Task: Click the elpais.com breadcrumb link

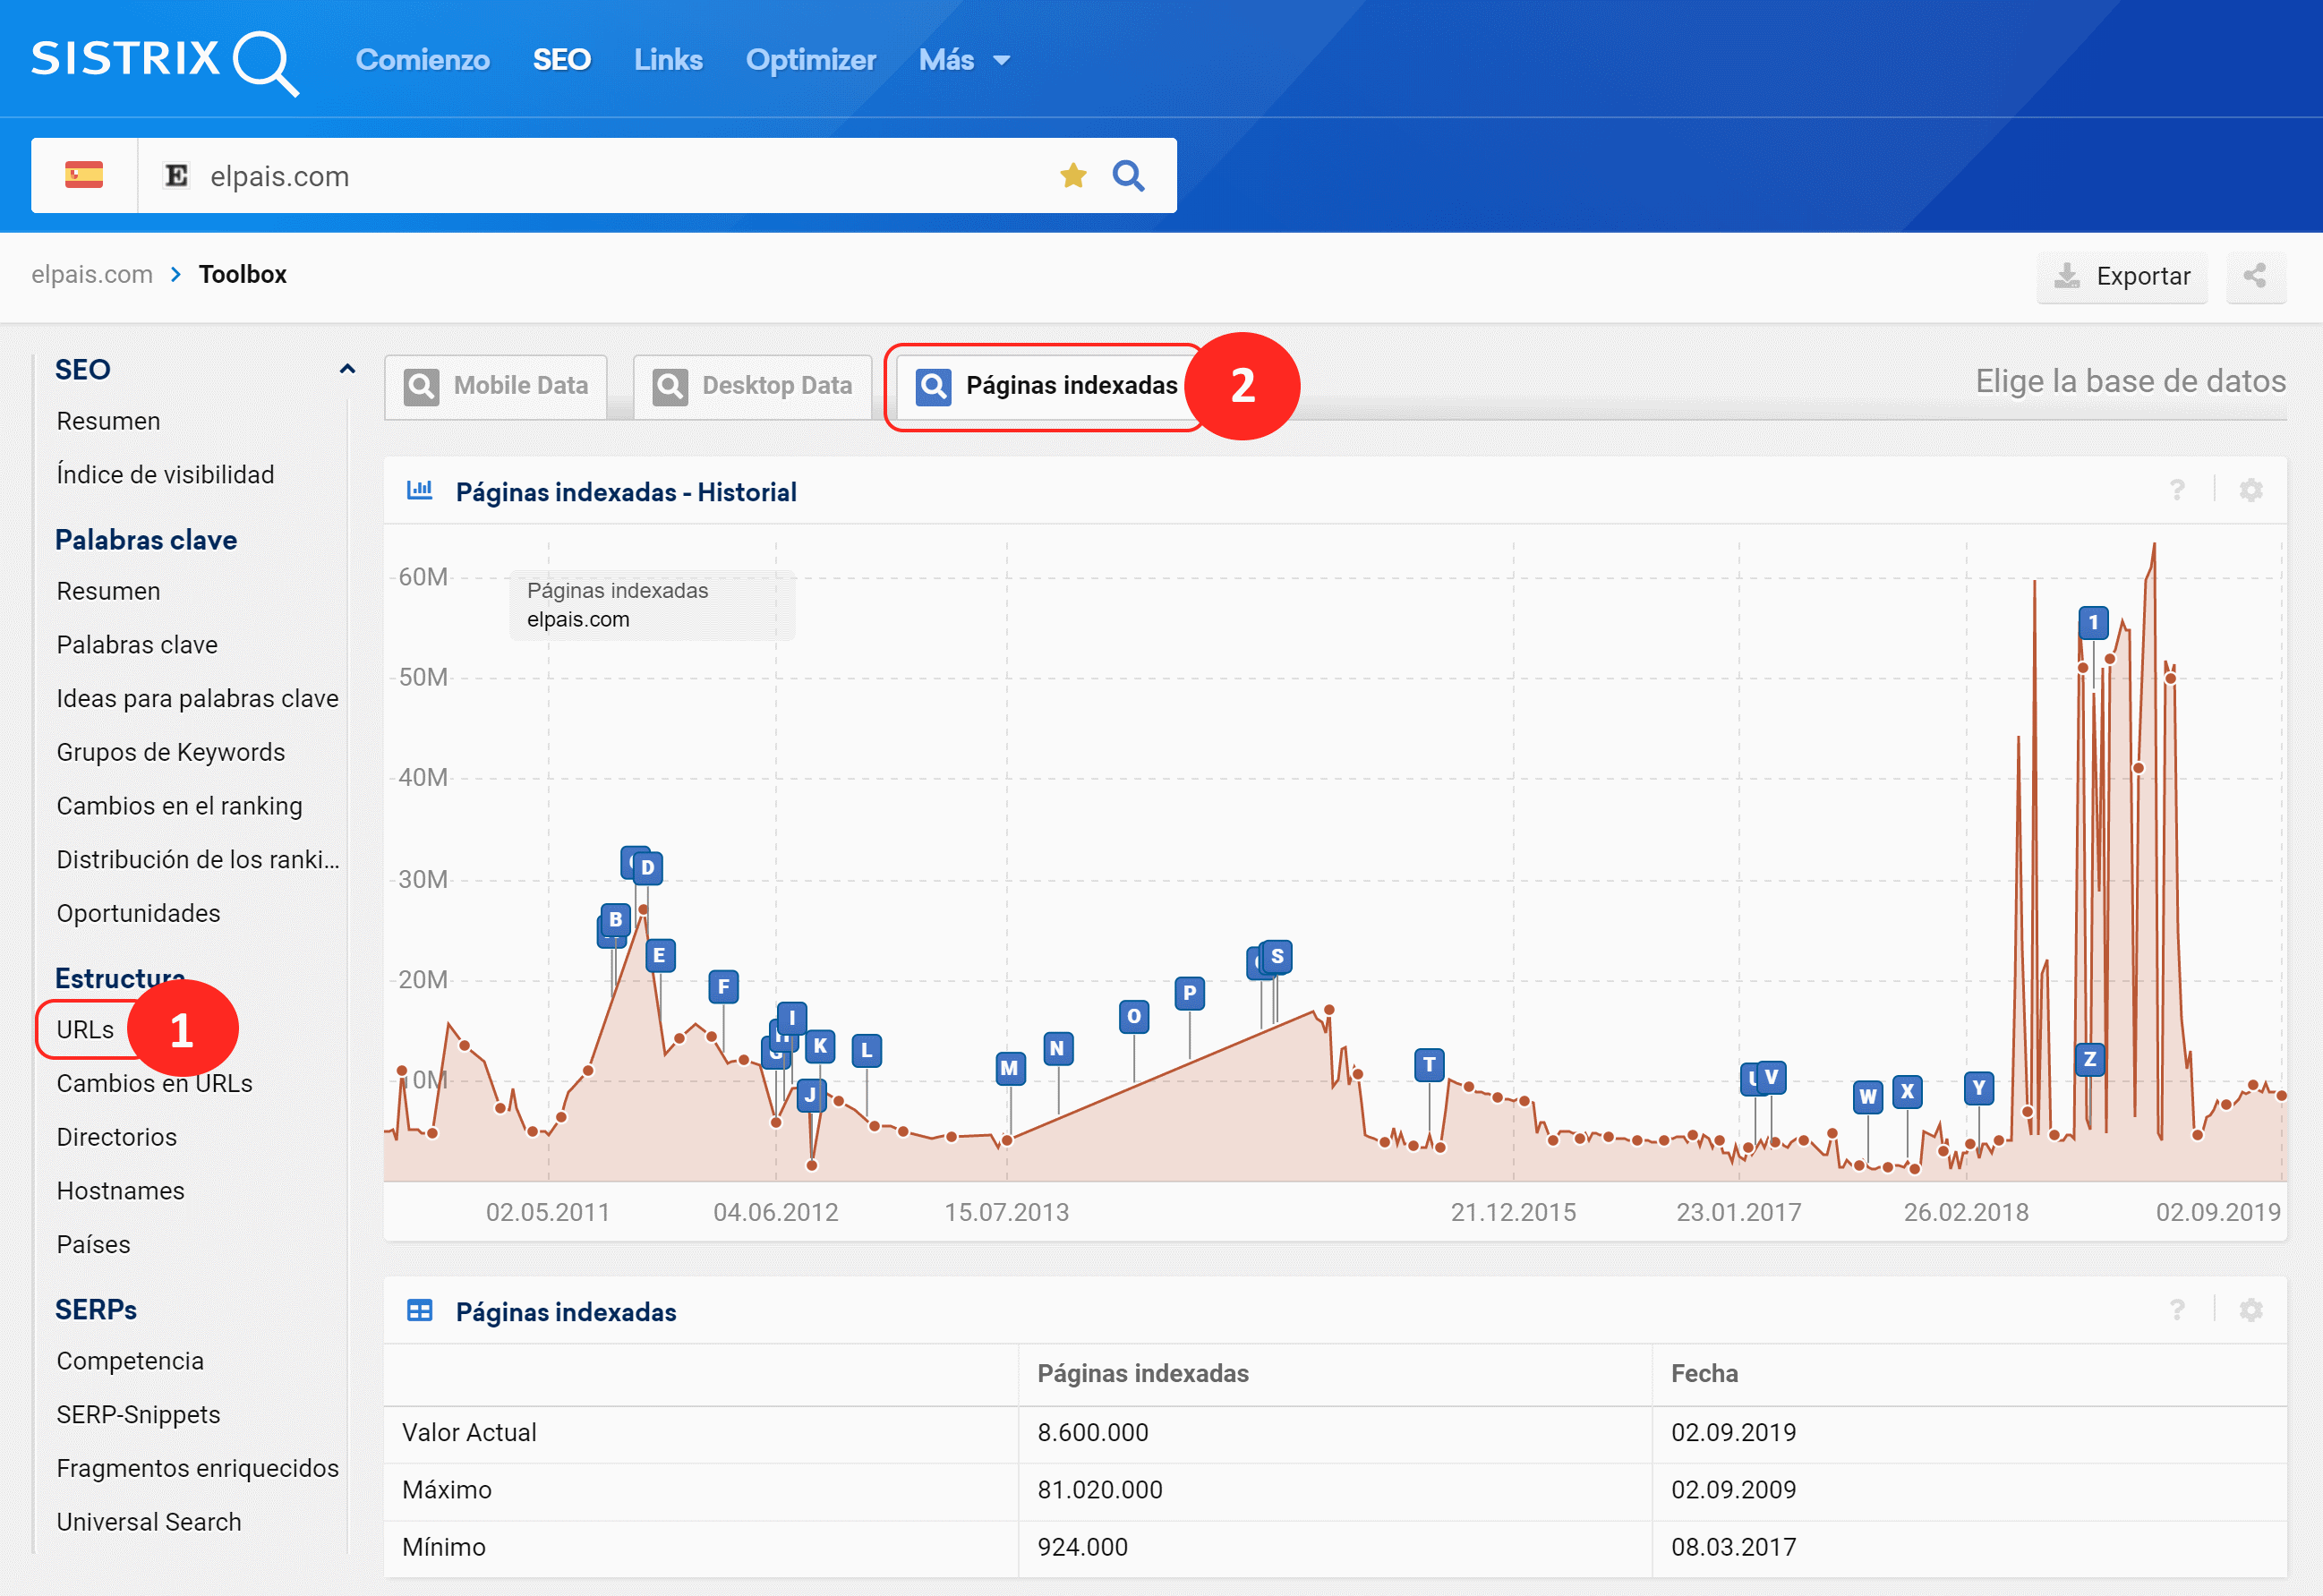Action: coord(92,275)
